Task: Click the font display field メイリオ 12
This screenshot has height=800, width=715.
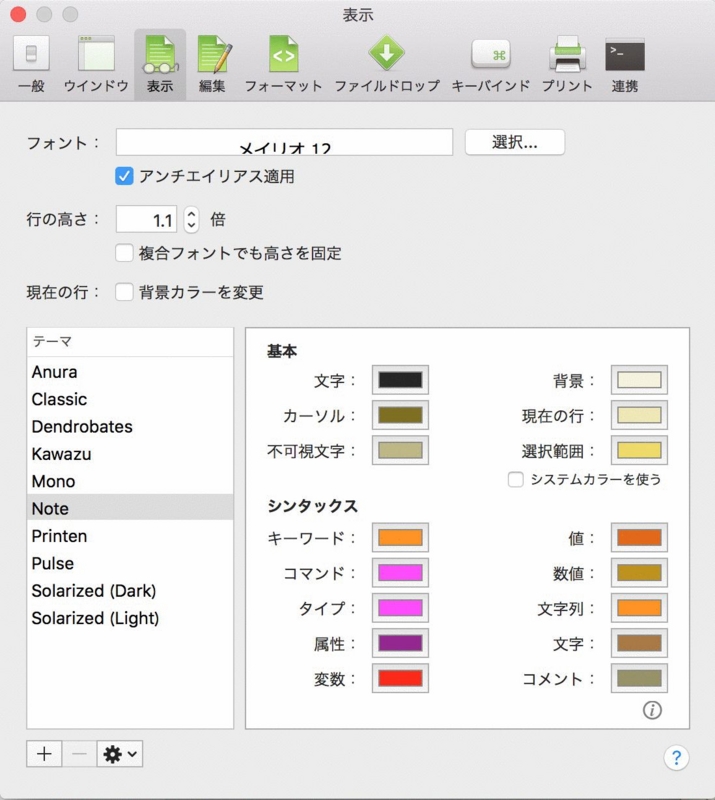Action: [284, 142]
